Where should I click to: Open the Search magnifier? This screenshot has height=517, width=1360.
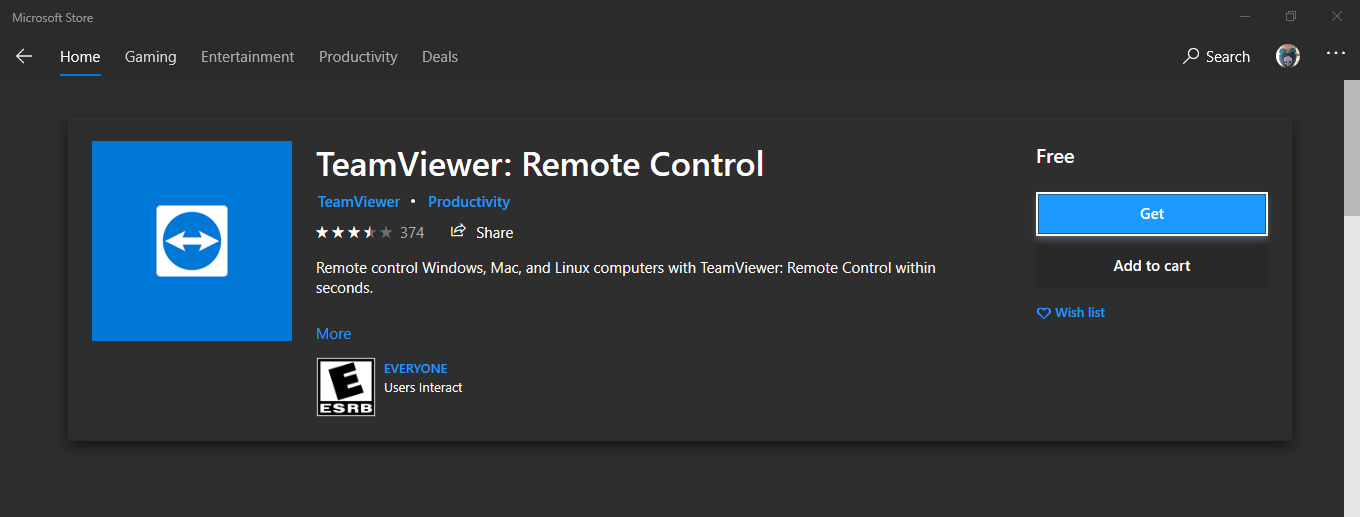coord(1190,57)
